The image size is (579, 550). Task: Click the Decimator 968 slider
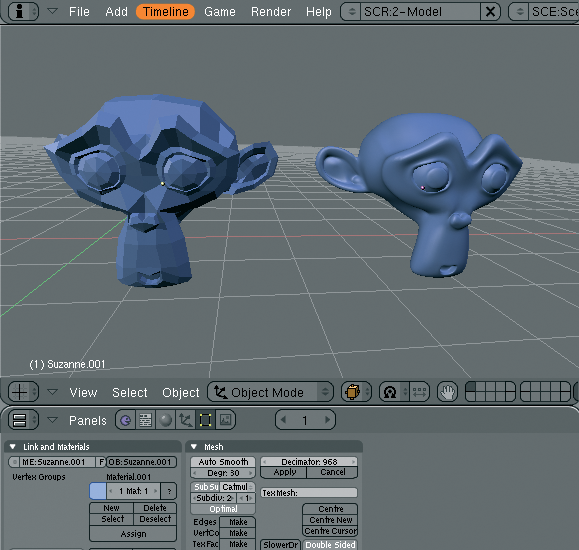(x=309, y=462)
